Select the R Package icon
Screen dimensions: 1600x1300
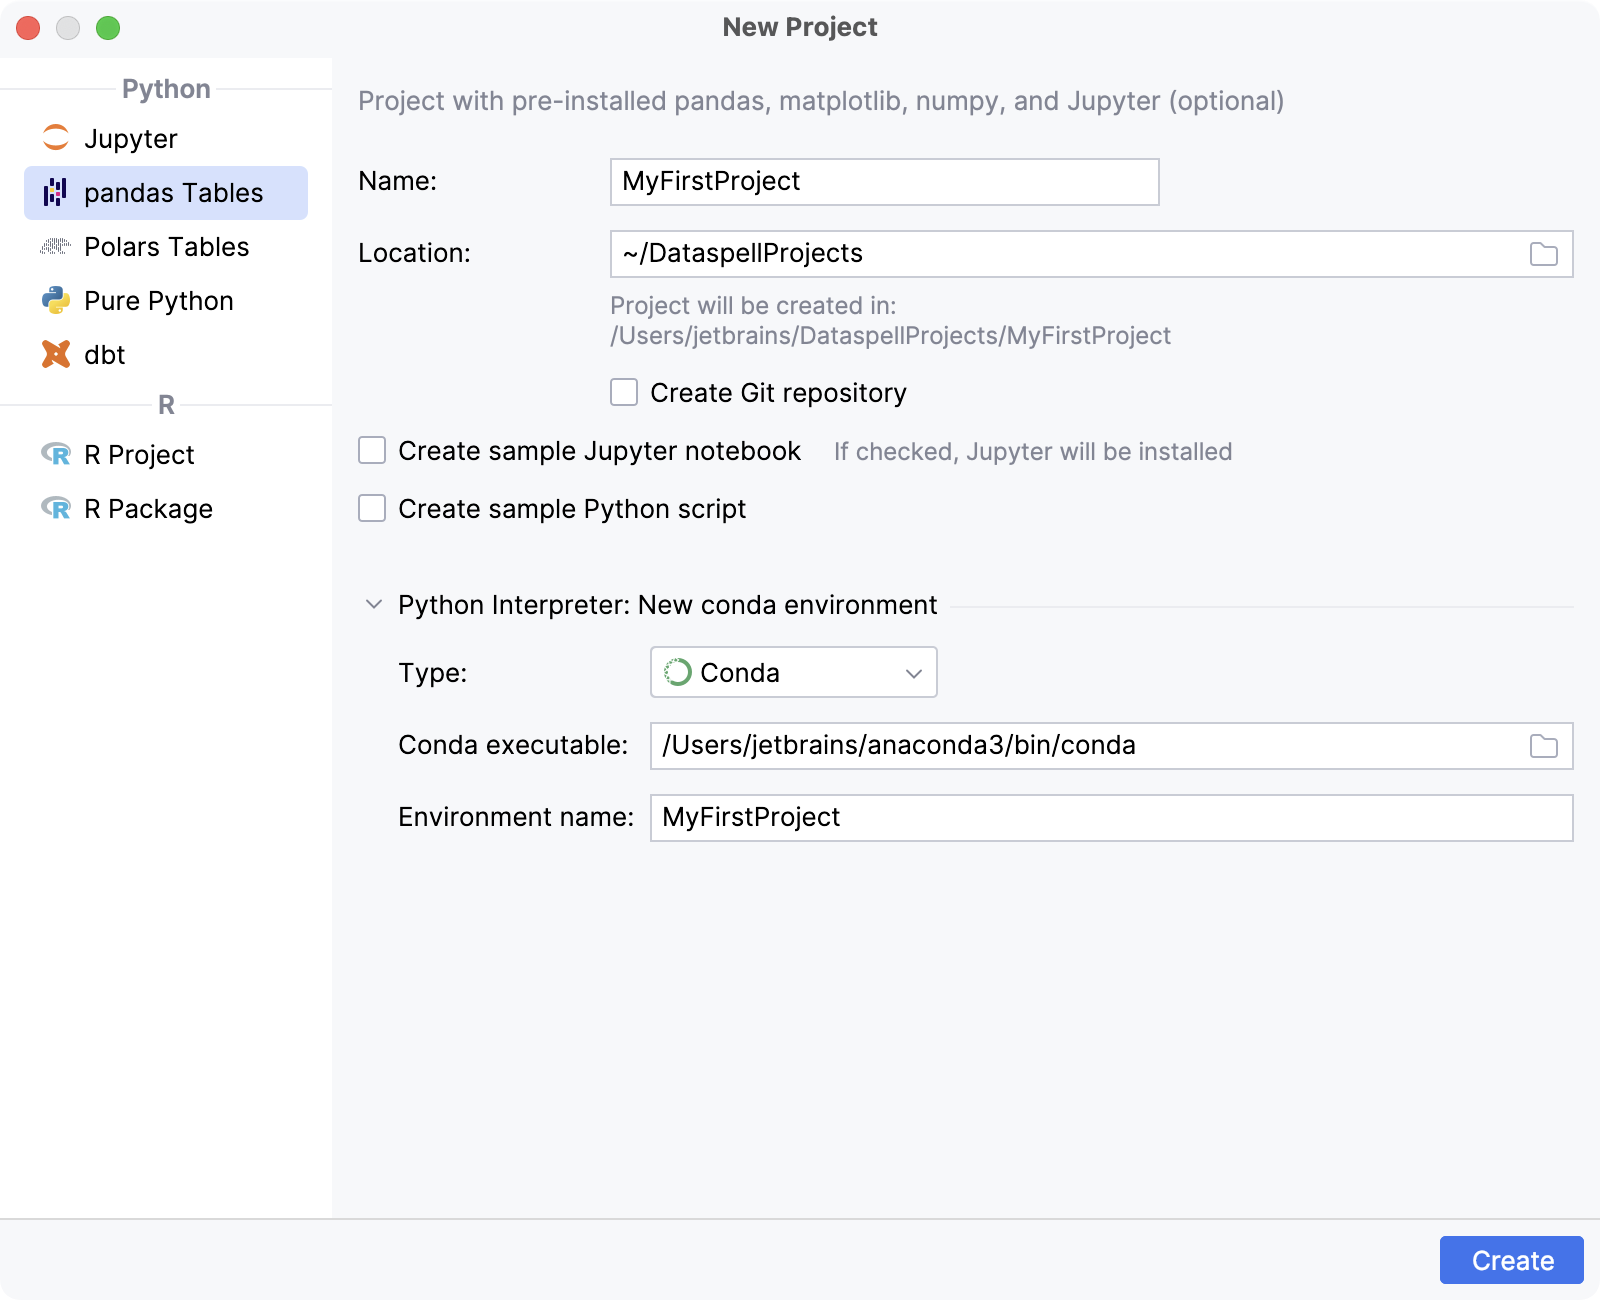[58, 508]
